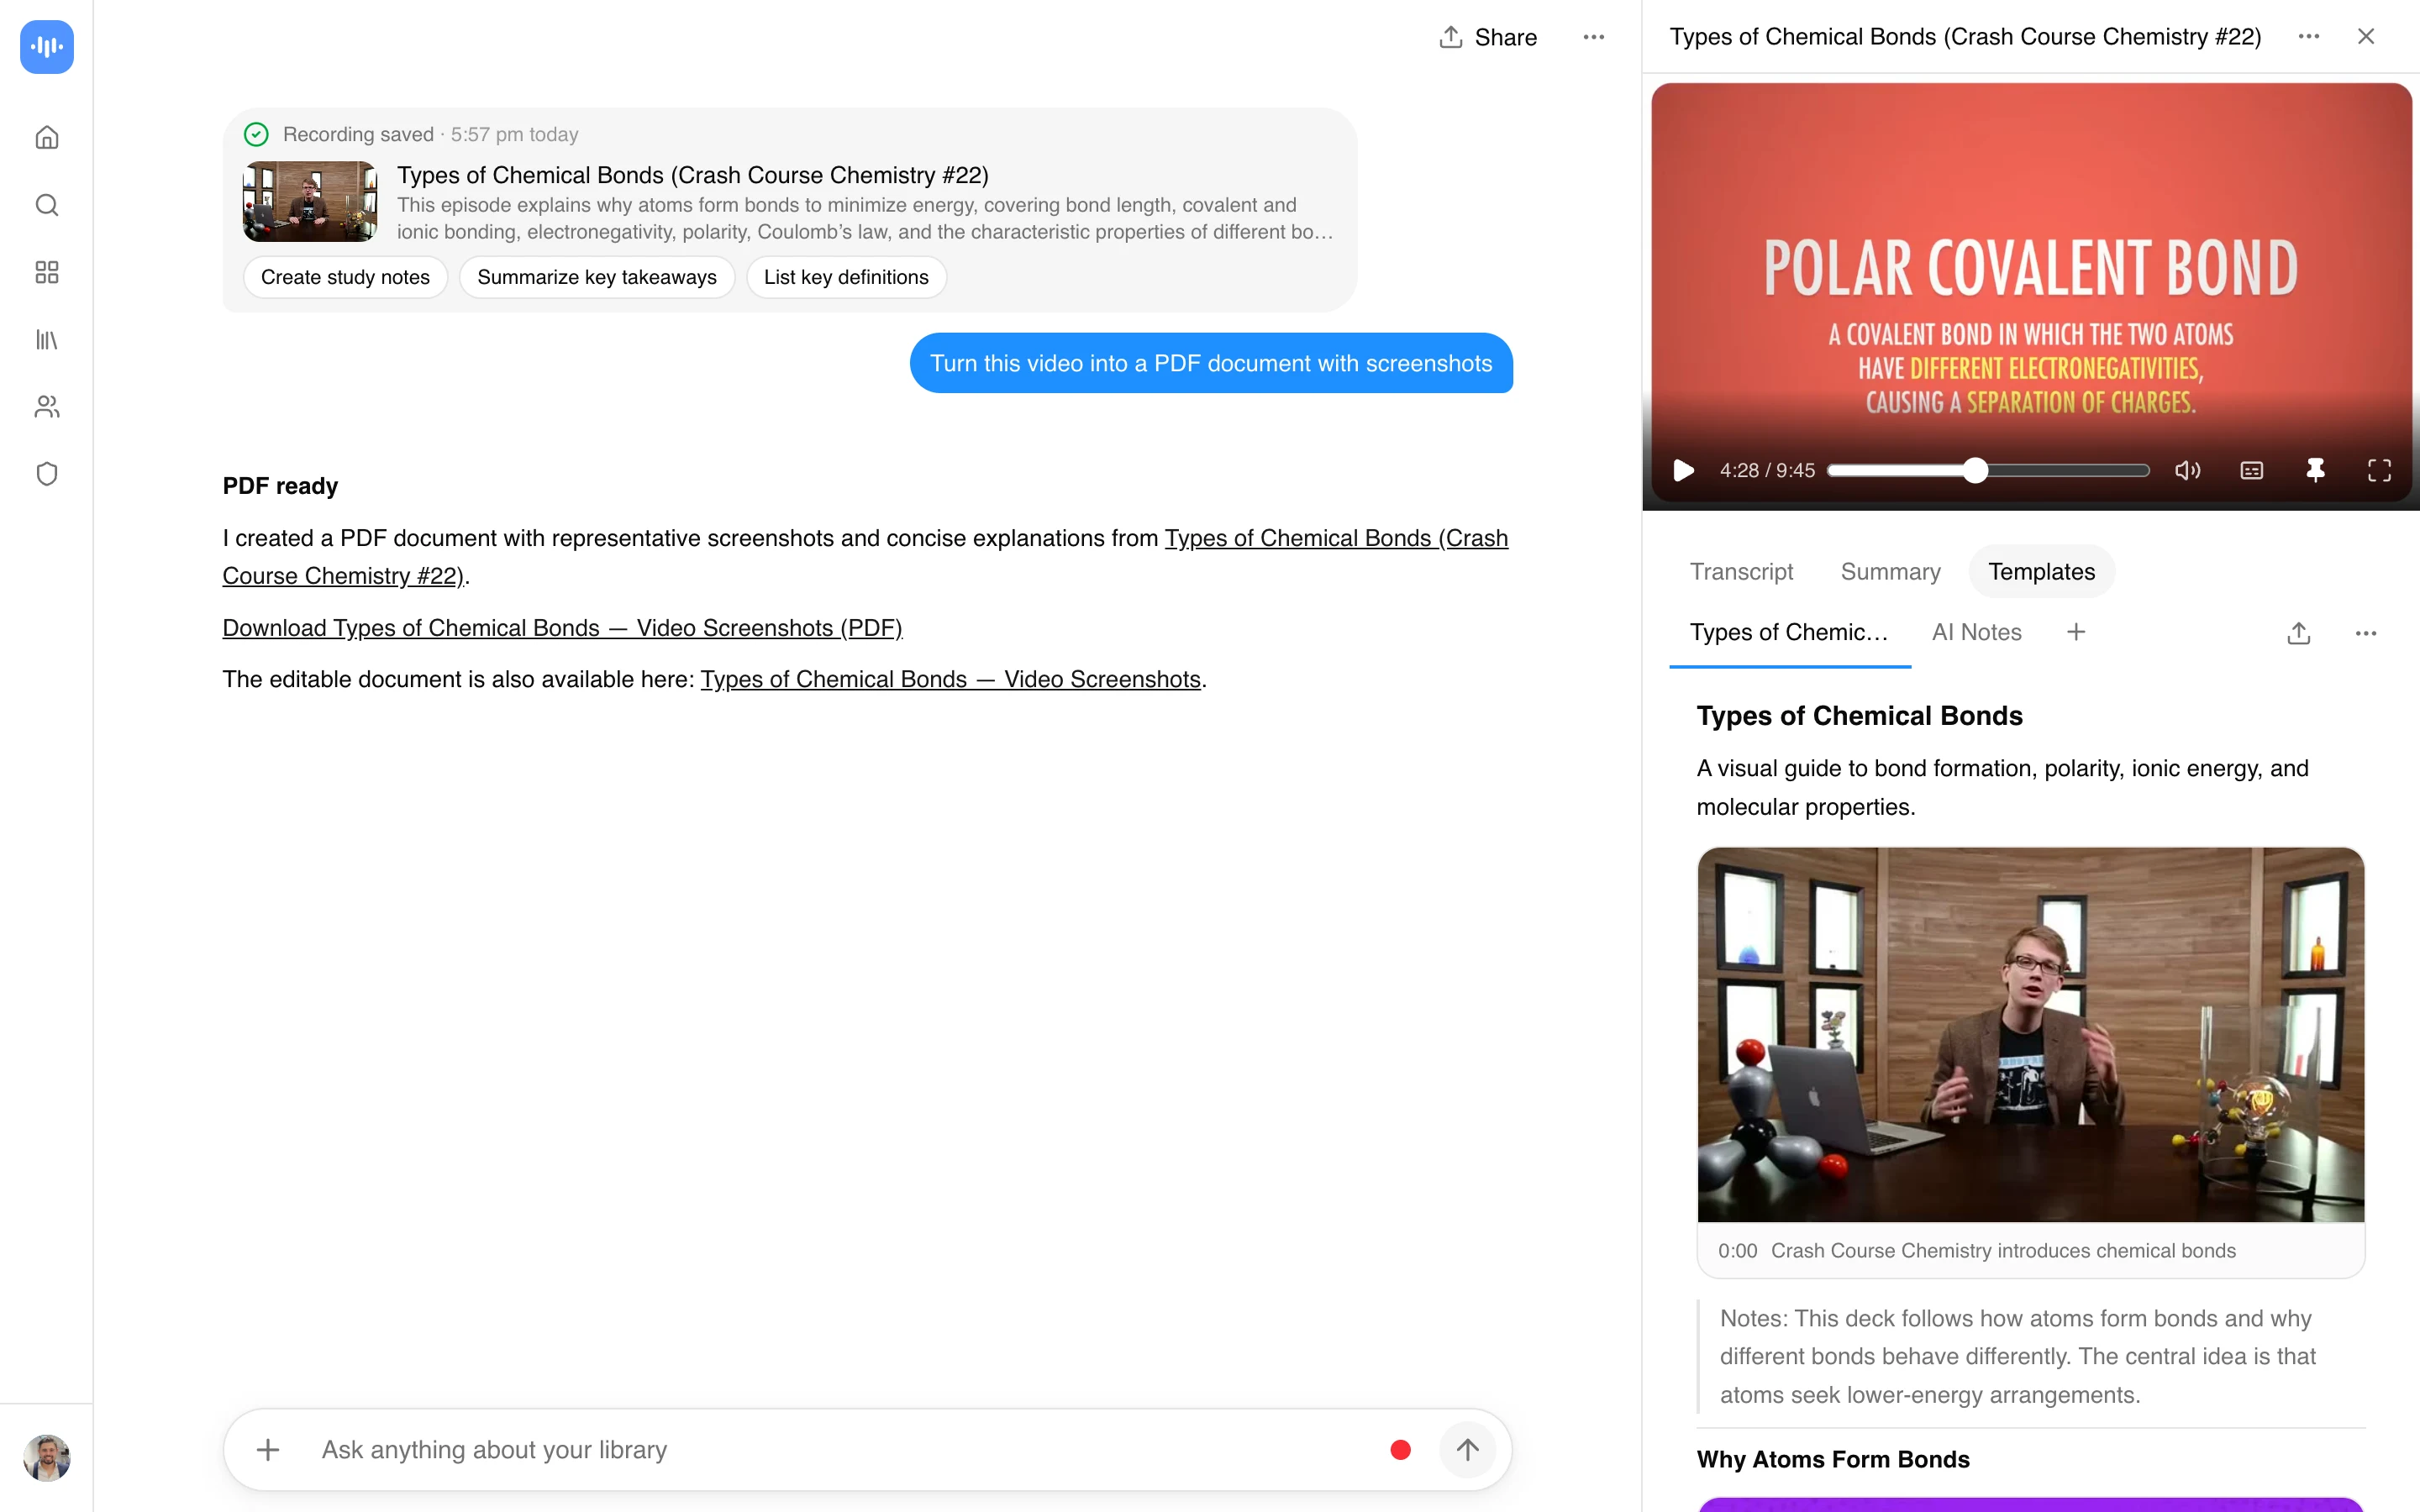
Task: Open the user profile avatar
Action: [47, 1457]
